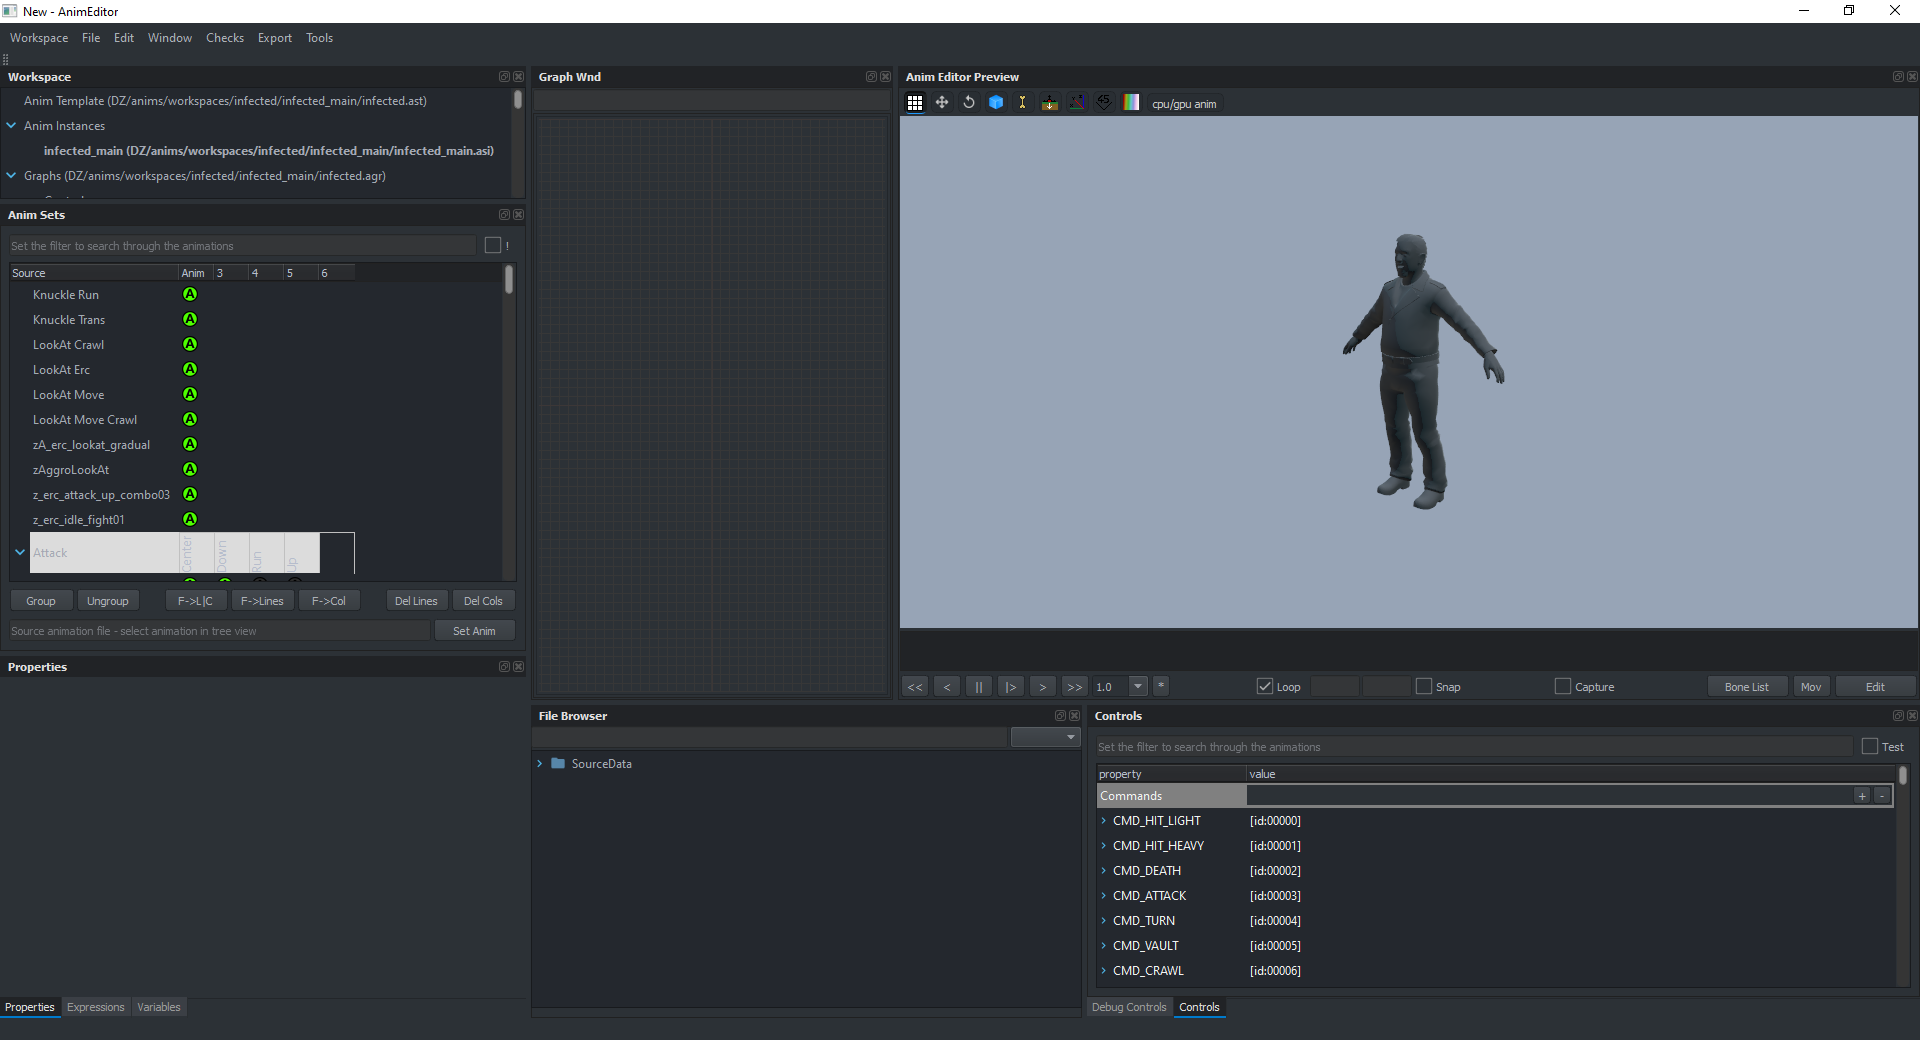Float the Workspace panel with its undock icon
The image size is (1920, 1040).
tap(504, 77)
